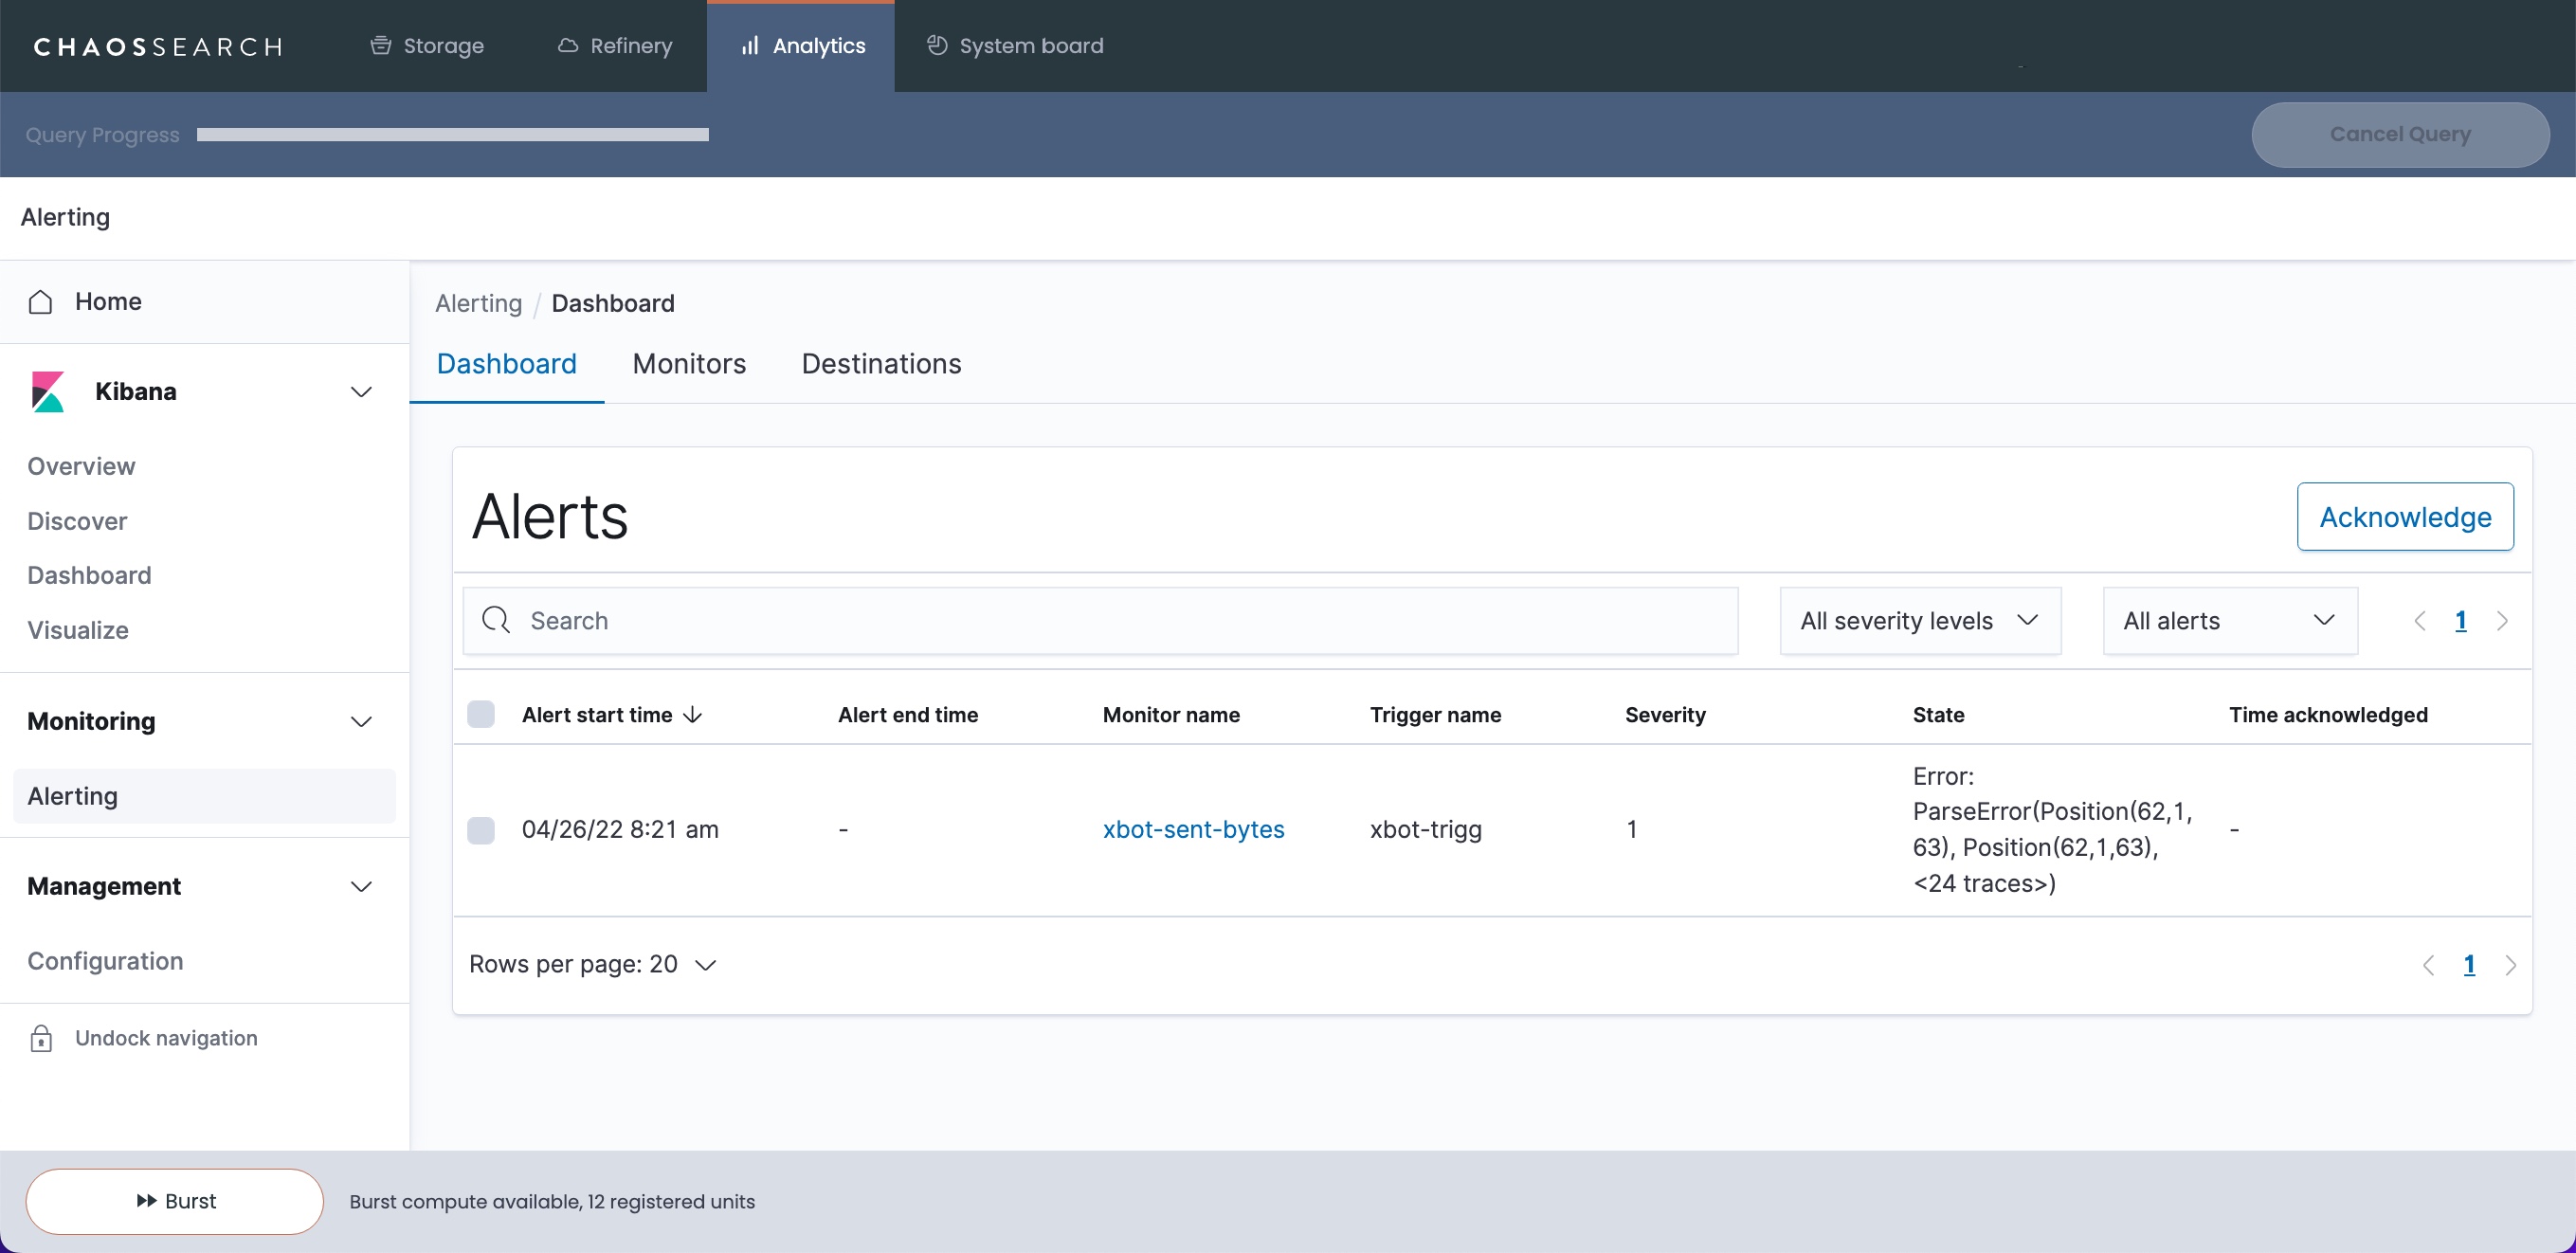Toggle the select-all alerts checkbox
2576x1253 pixels.
pos(481,714)
